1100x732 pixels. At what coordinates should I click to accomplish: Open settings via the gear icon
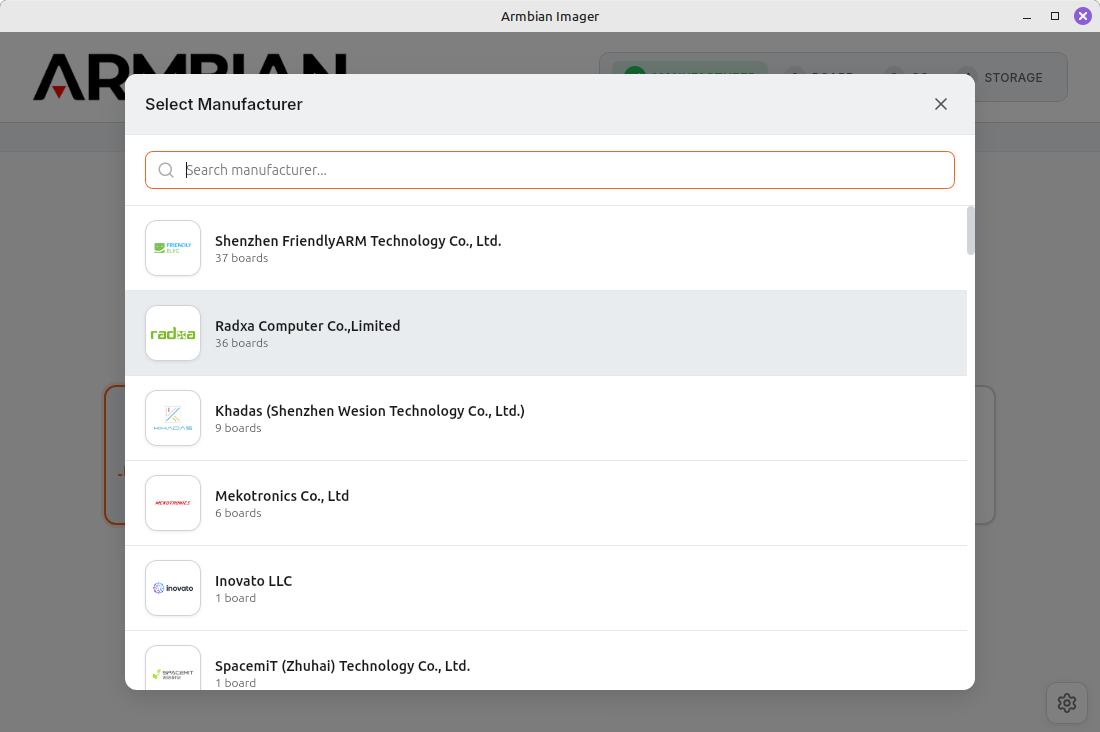[1066, 703]
